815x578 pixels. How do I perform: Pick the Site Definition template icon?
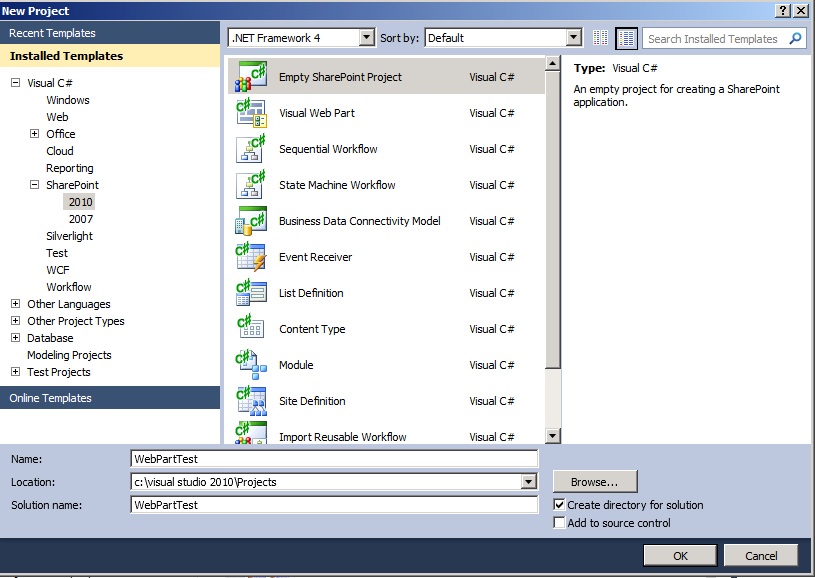click(251, 401)
